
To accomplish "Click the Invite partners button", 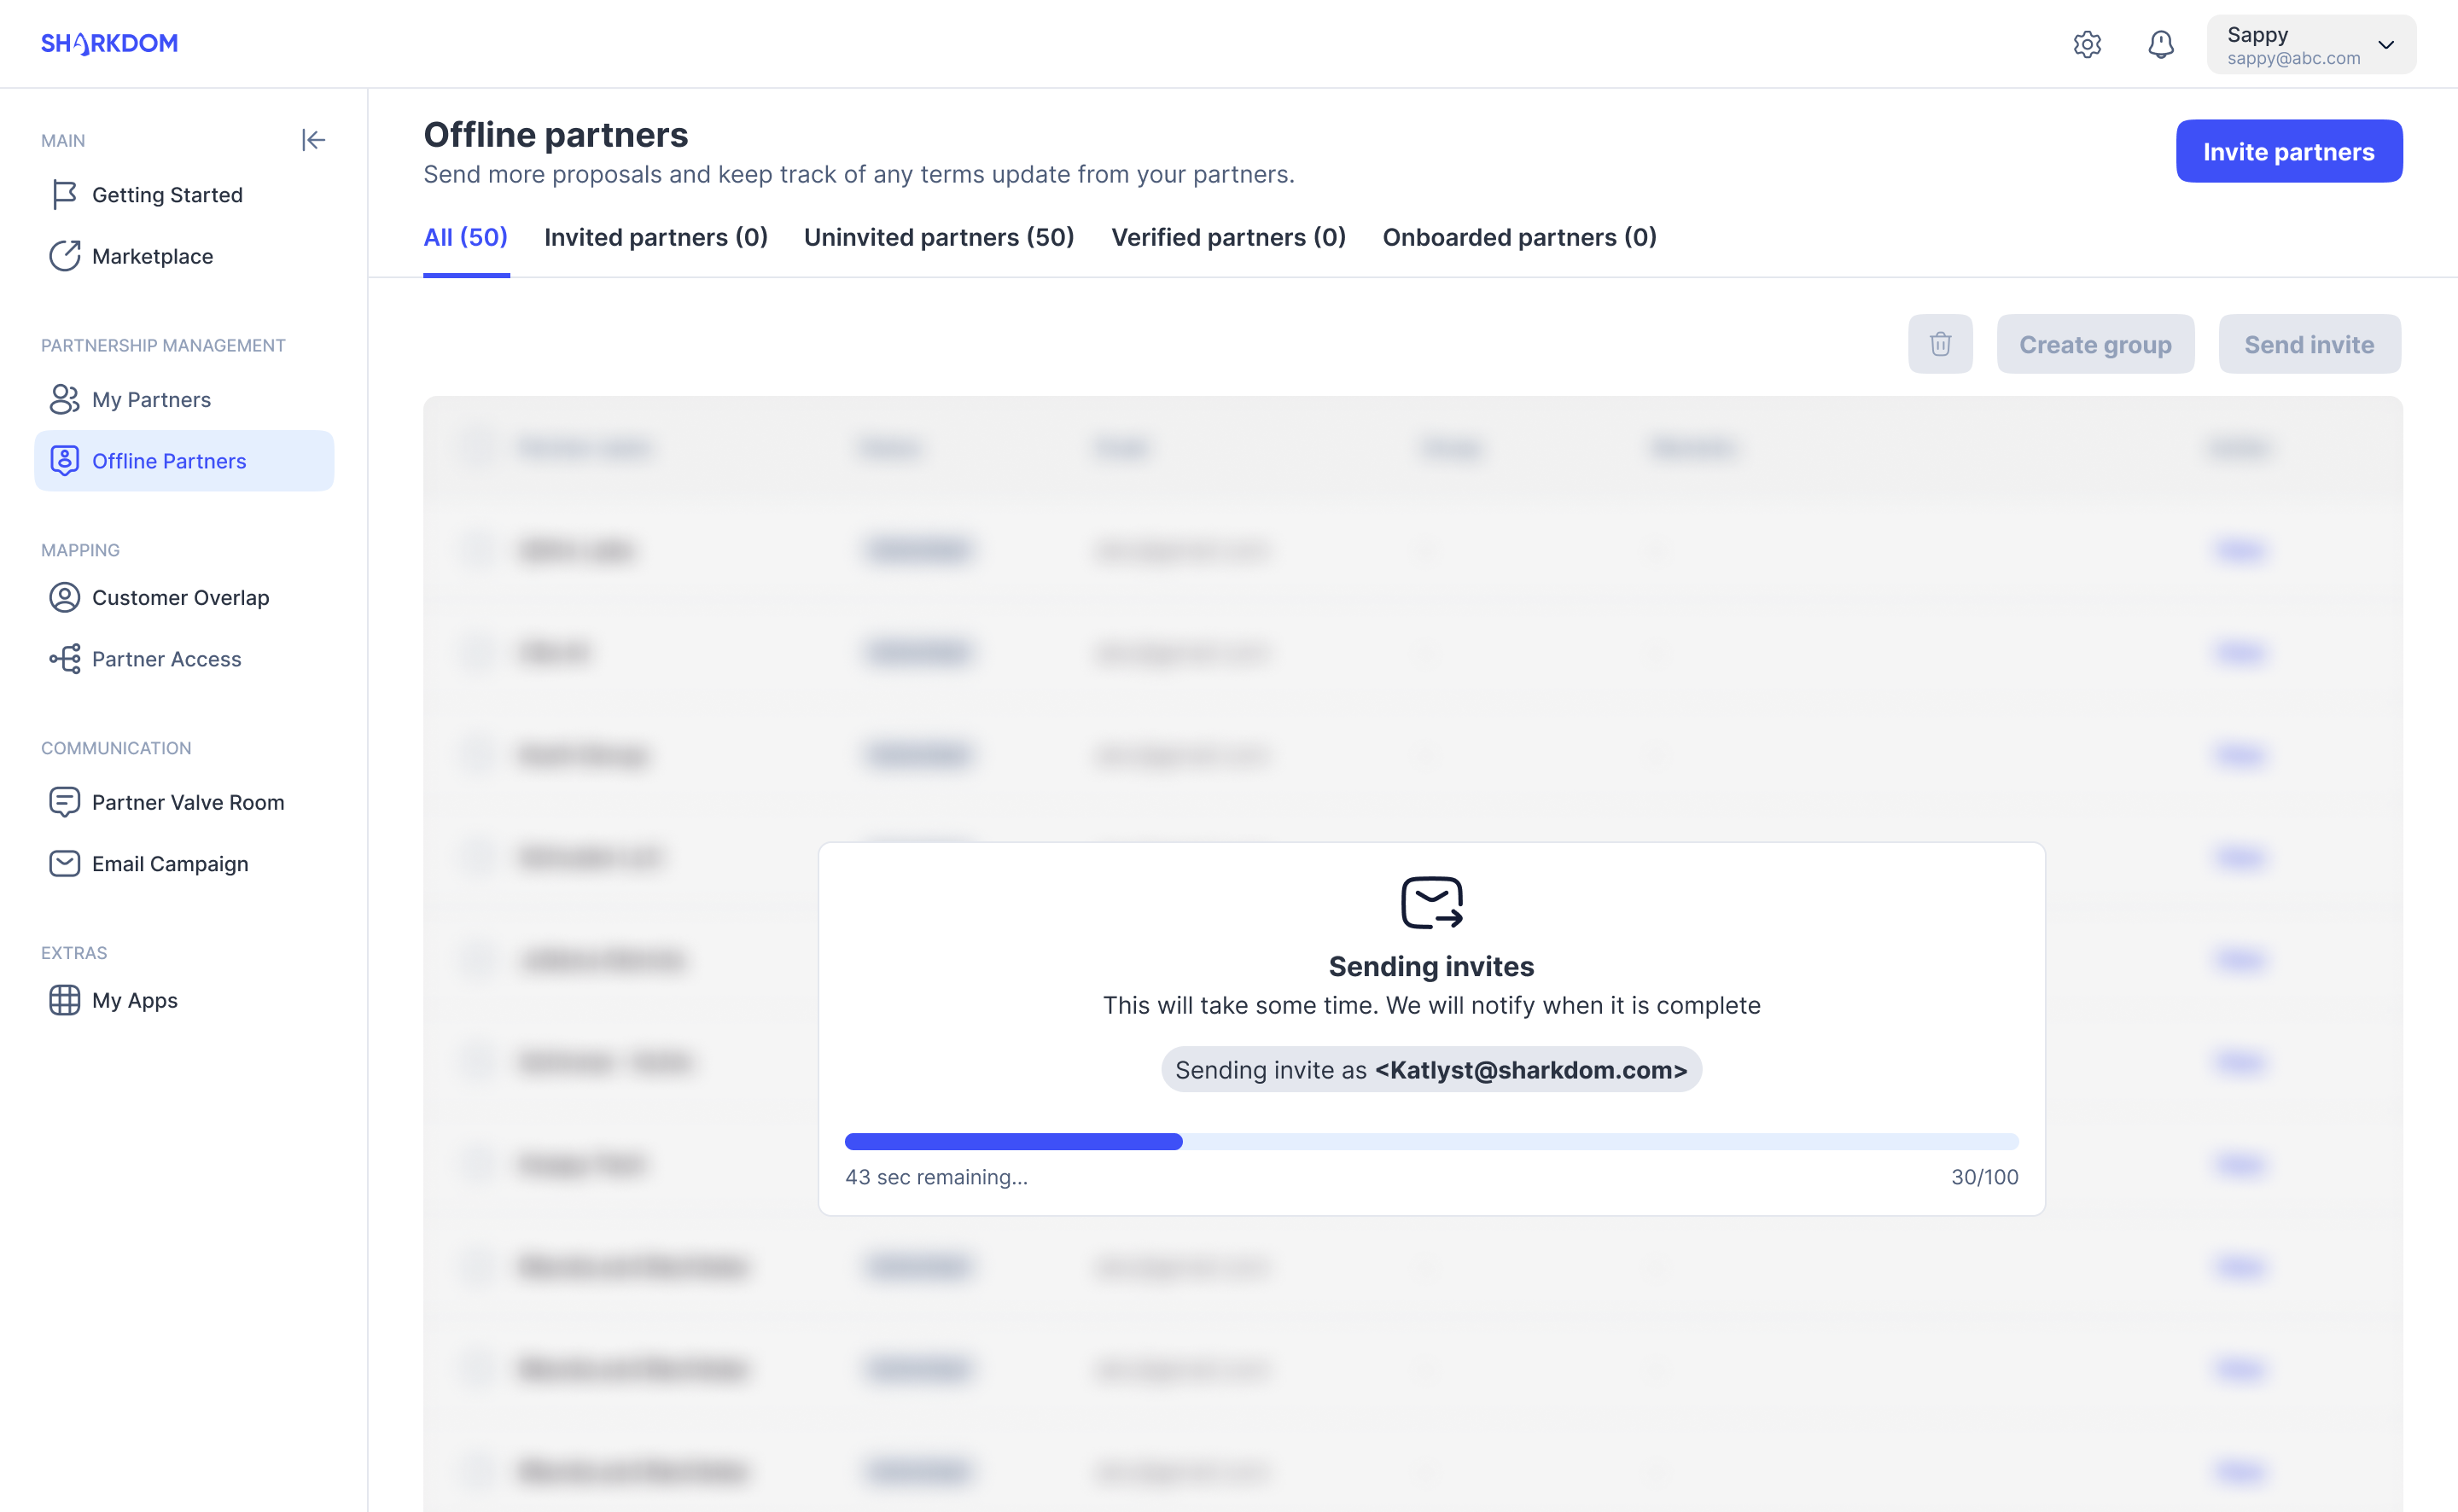I will click(x=2288, y=151).
